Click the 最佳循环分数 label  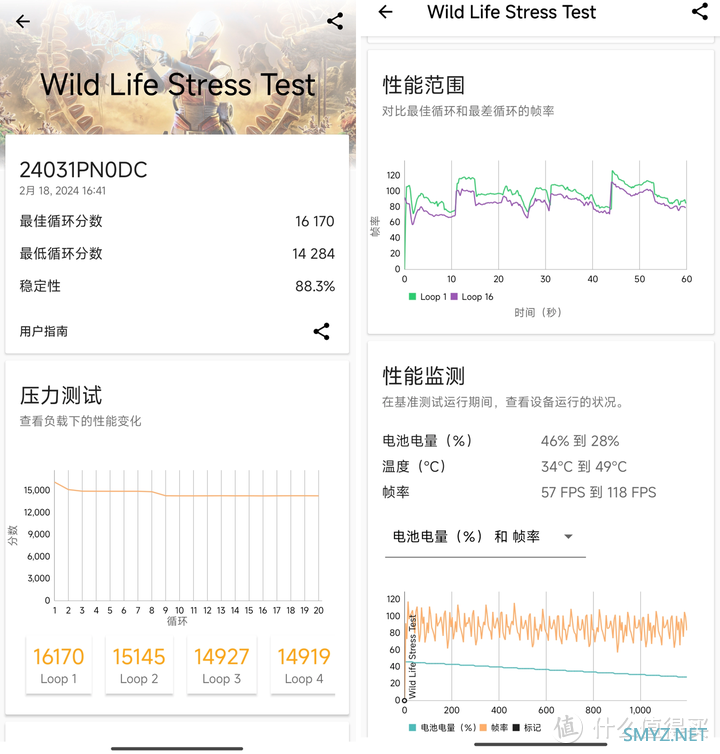[x=61, y=221]
